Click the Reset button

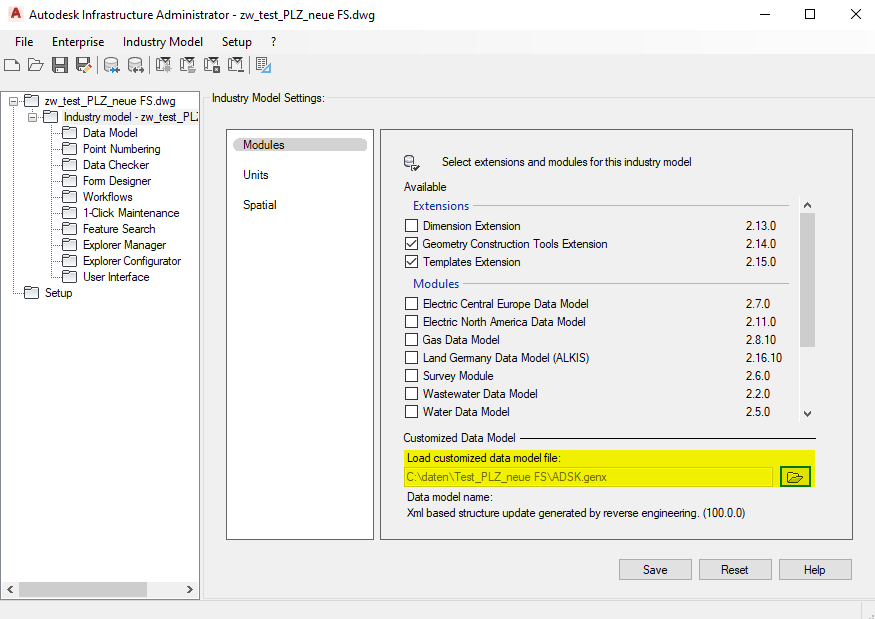coord(735,570)
